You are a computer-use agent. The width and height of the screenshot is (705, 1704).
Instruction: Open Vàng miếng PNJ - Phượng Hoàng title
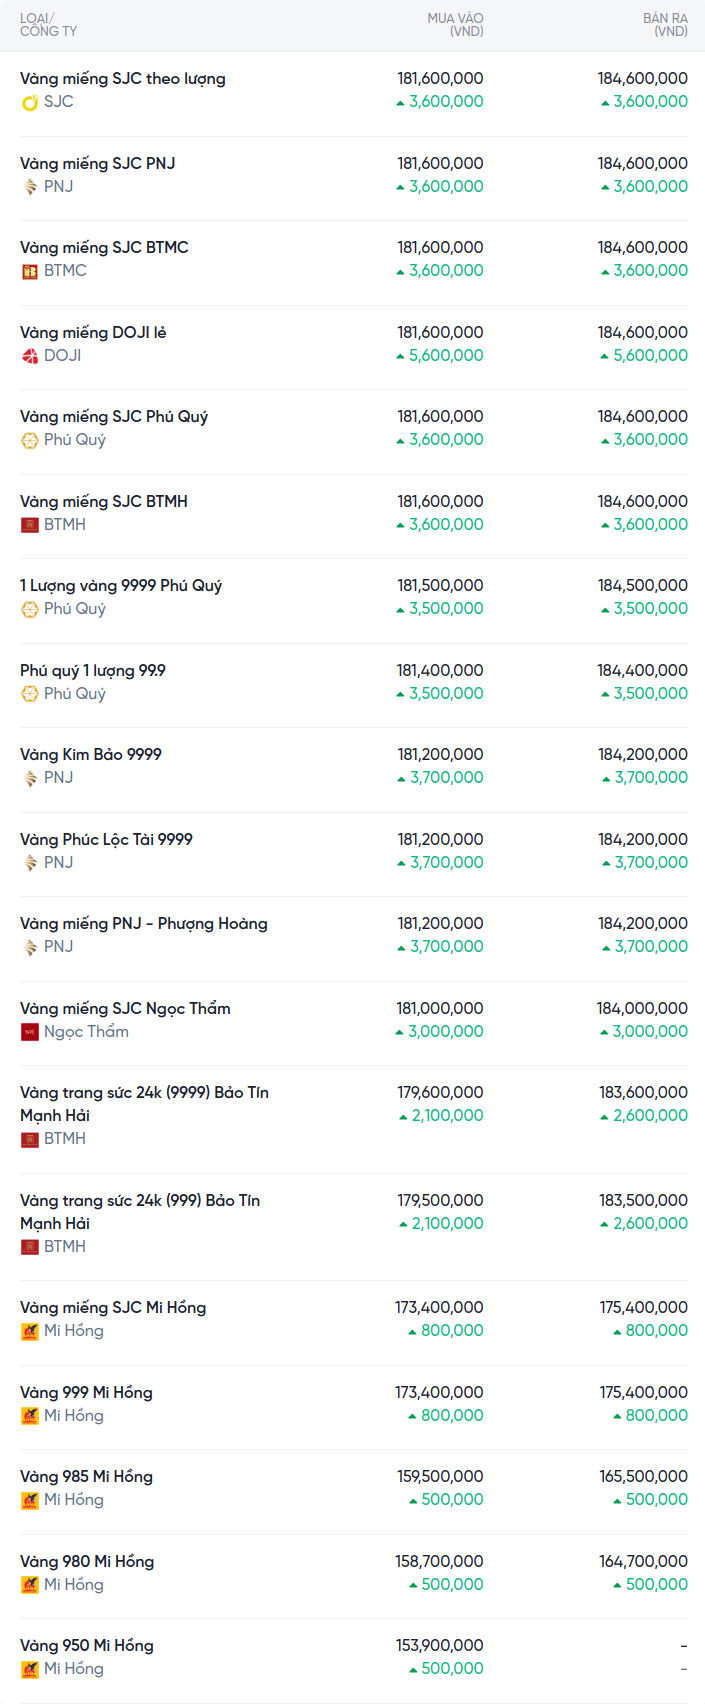[x=144, y=924]
